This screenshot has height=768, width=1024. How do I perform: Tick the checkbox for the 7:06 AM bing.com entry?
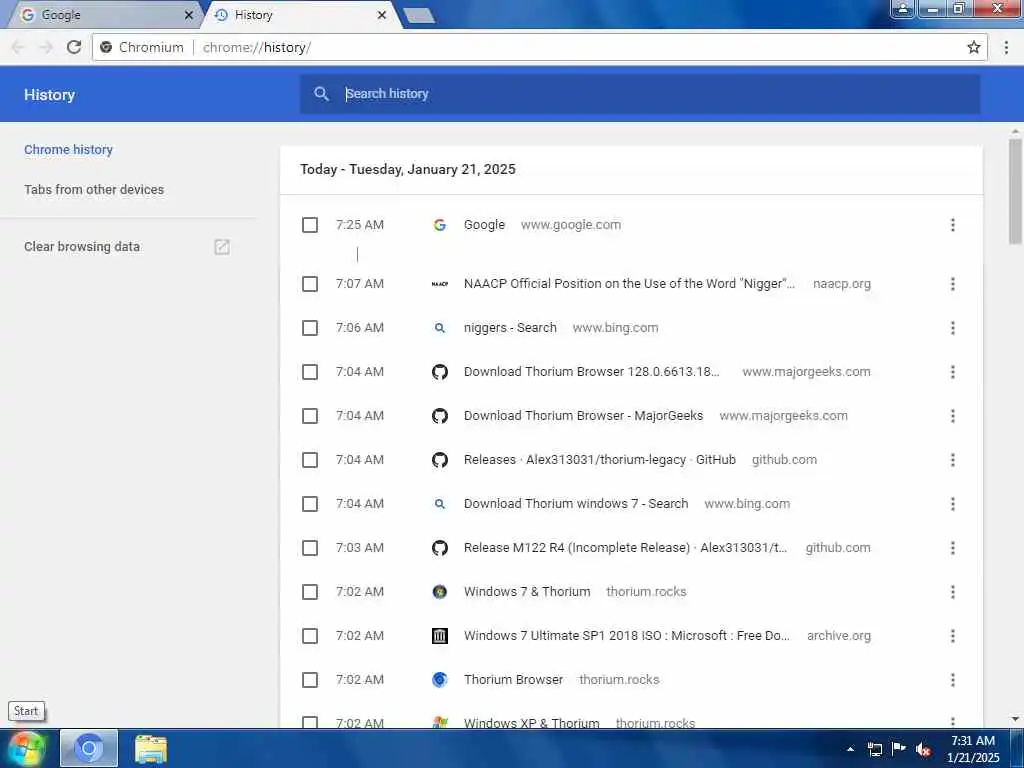coord(310,328)
